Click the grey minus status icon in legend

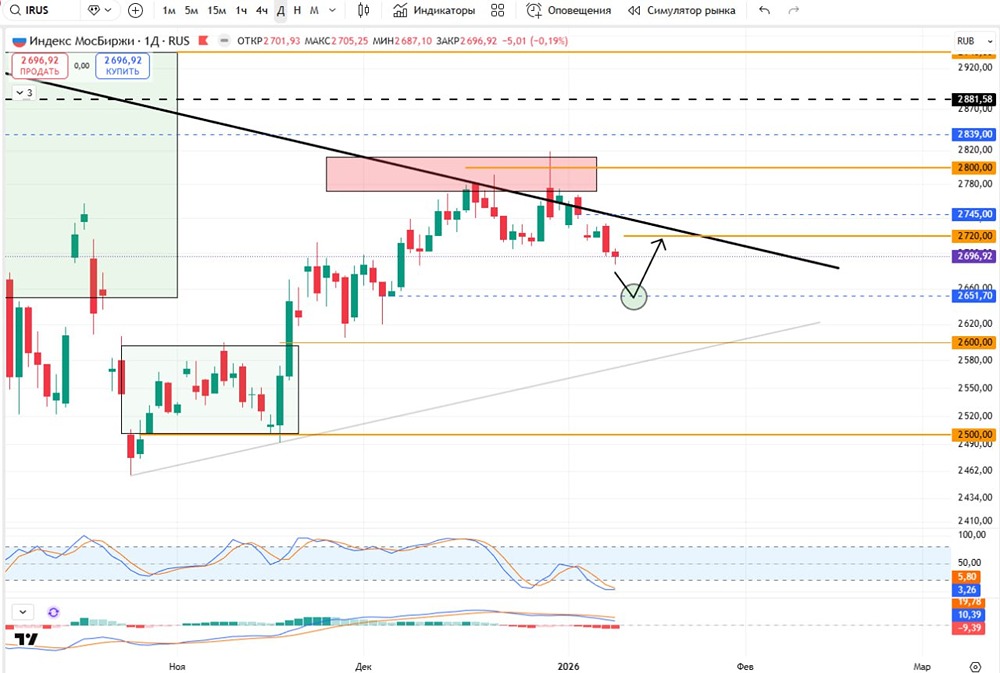pyautogui.click(x=224, y=41)
